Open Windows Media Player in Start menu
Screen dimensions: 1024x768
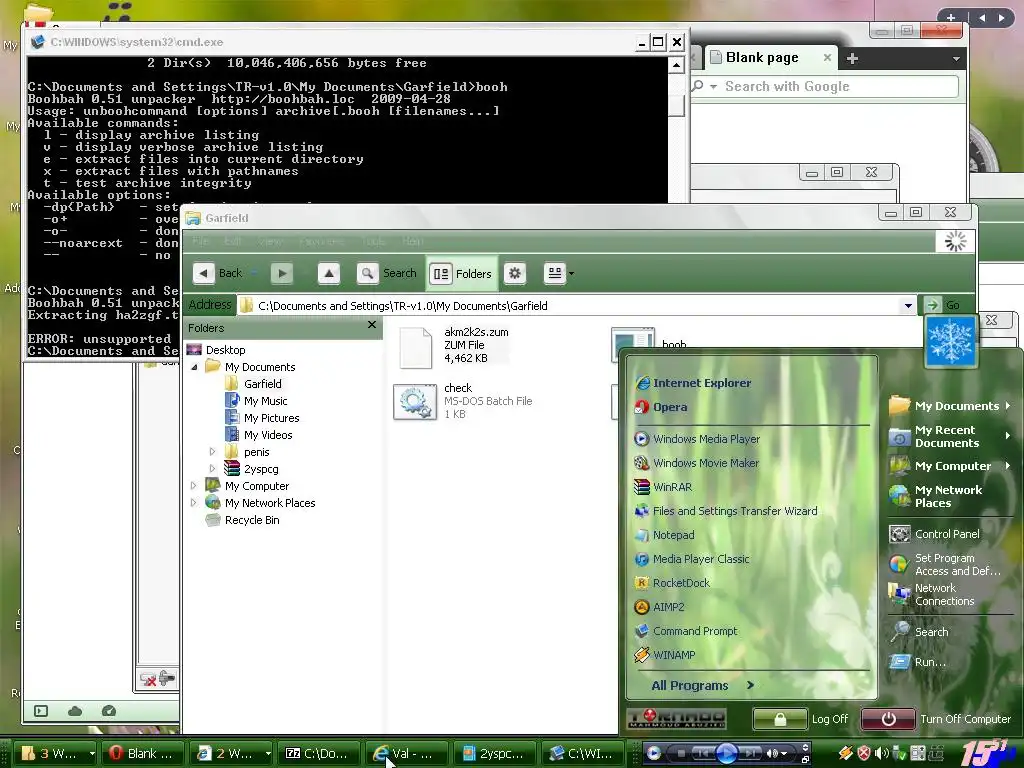click(697, 439)
